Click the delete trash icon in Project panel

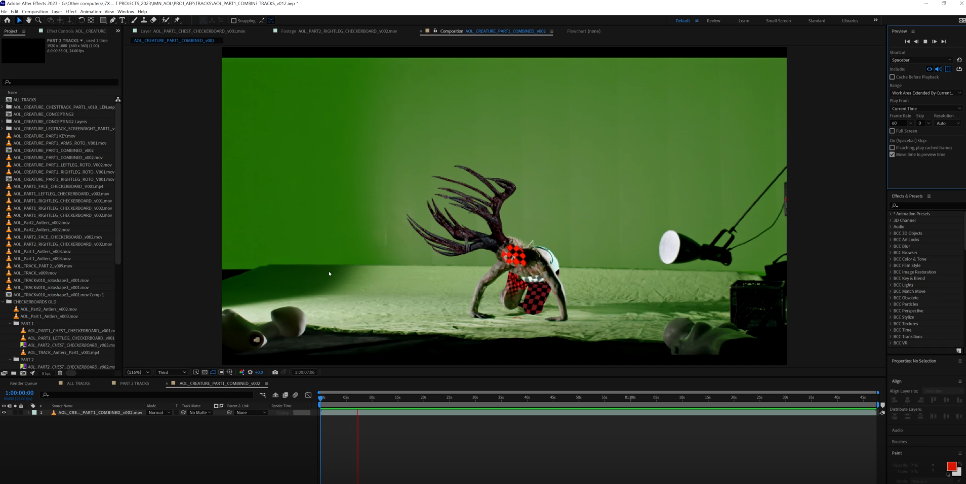60,373
